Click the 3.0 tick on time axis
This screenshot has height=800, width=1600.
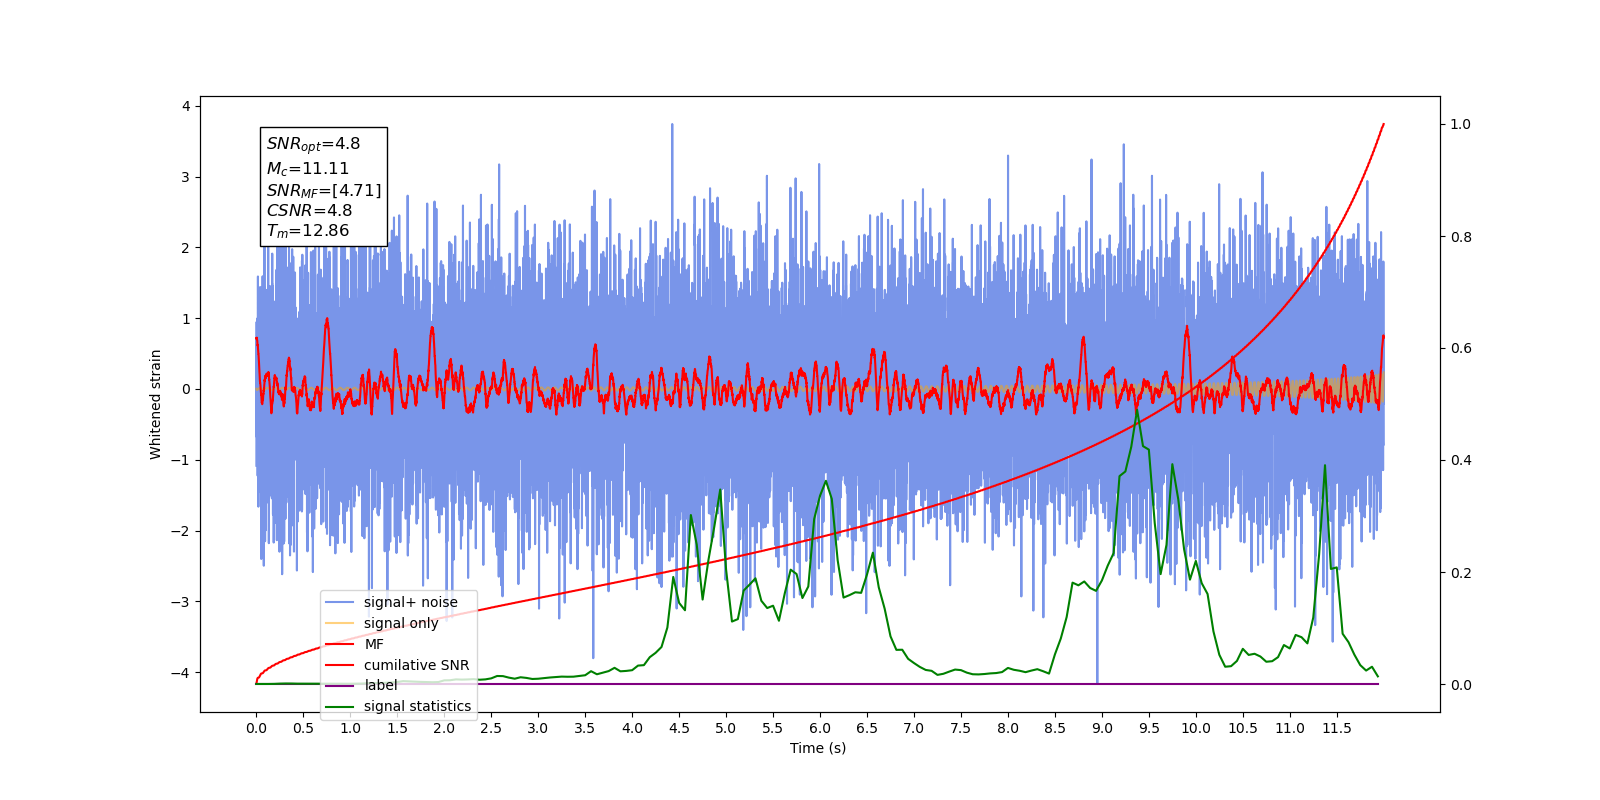(x=538, y=728)
